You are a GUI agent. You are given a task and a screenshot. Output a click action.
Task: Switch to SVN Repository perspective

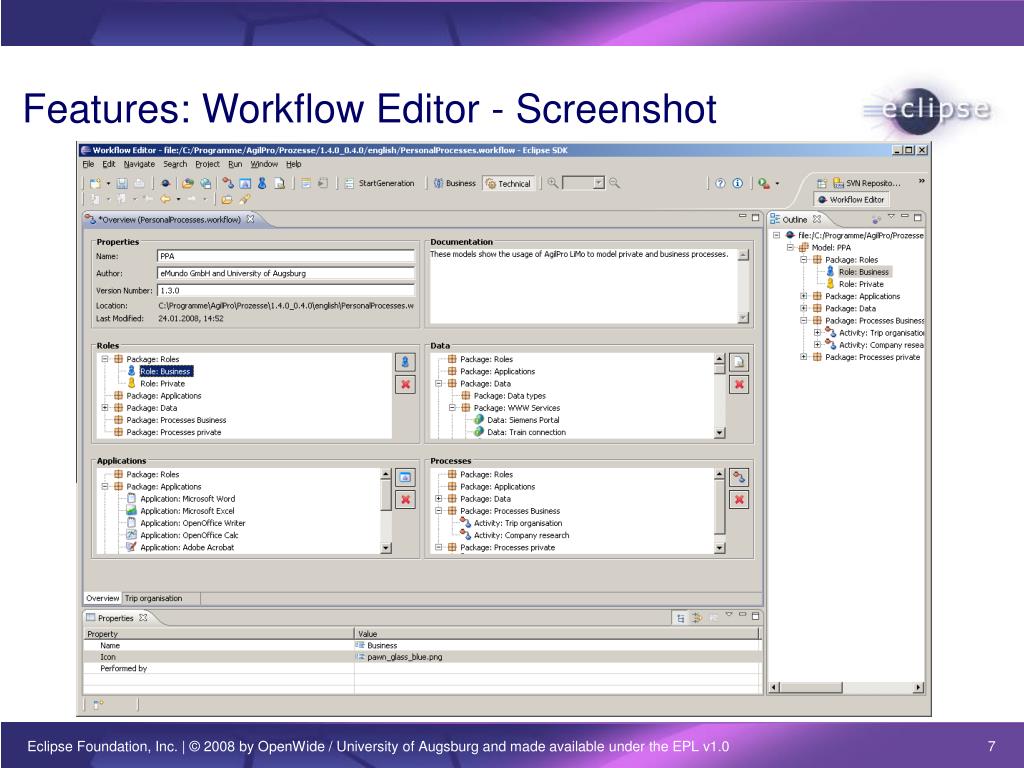(866, 184)
